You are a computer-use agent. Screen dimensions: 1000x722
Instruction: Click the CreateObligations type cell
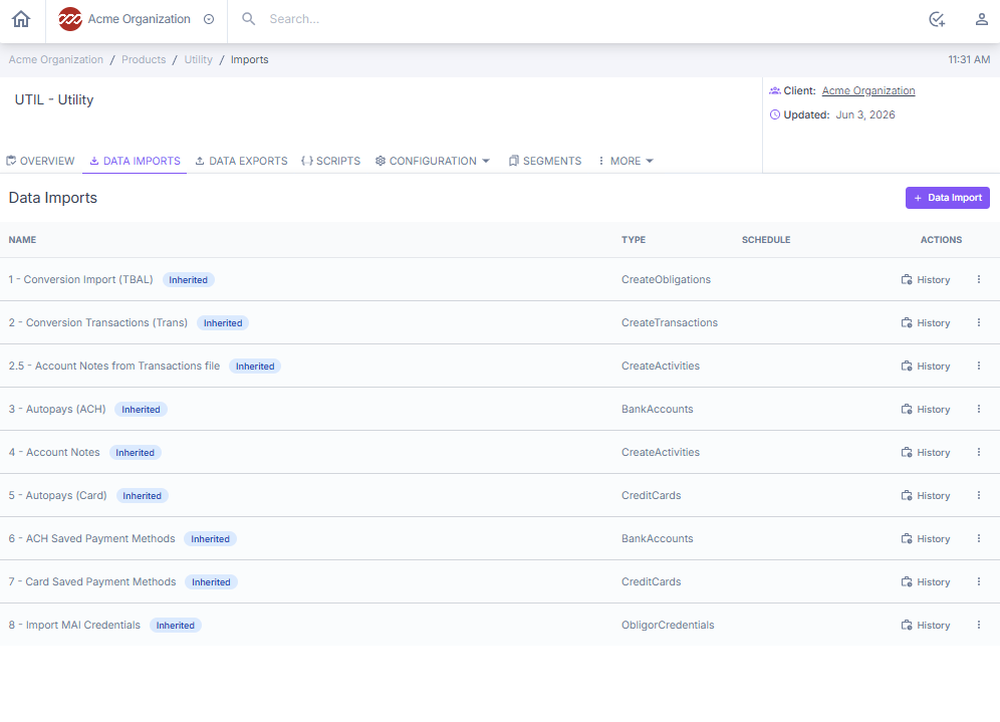[666, 279]
